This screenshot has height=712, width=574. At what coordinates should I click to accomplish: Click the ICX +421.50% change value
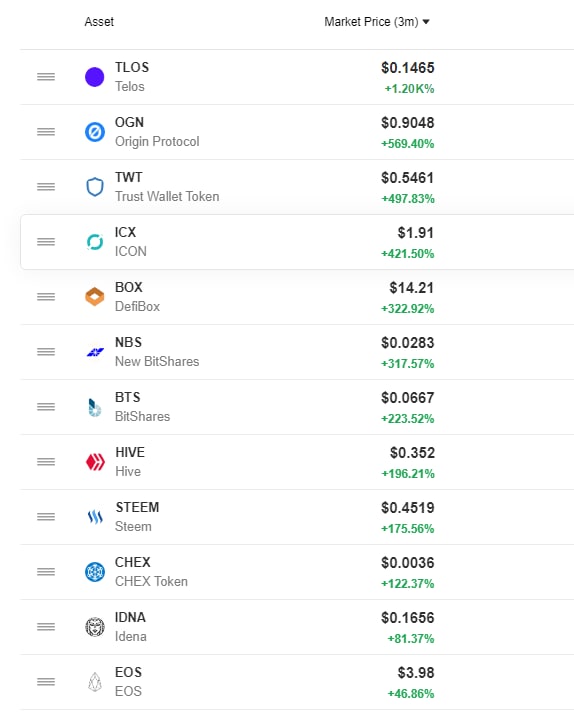coord(407,254)
